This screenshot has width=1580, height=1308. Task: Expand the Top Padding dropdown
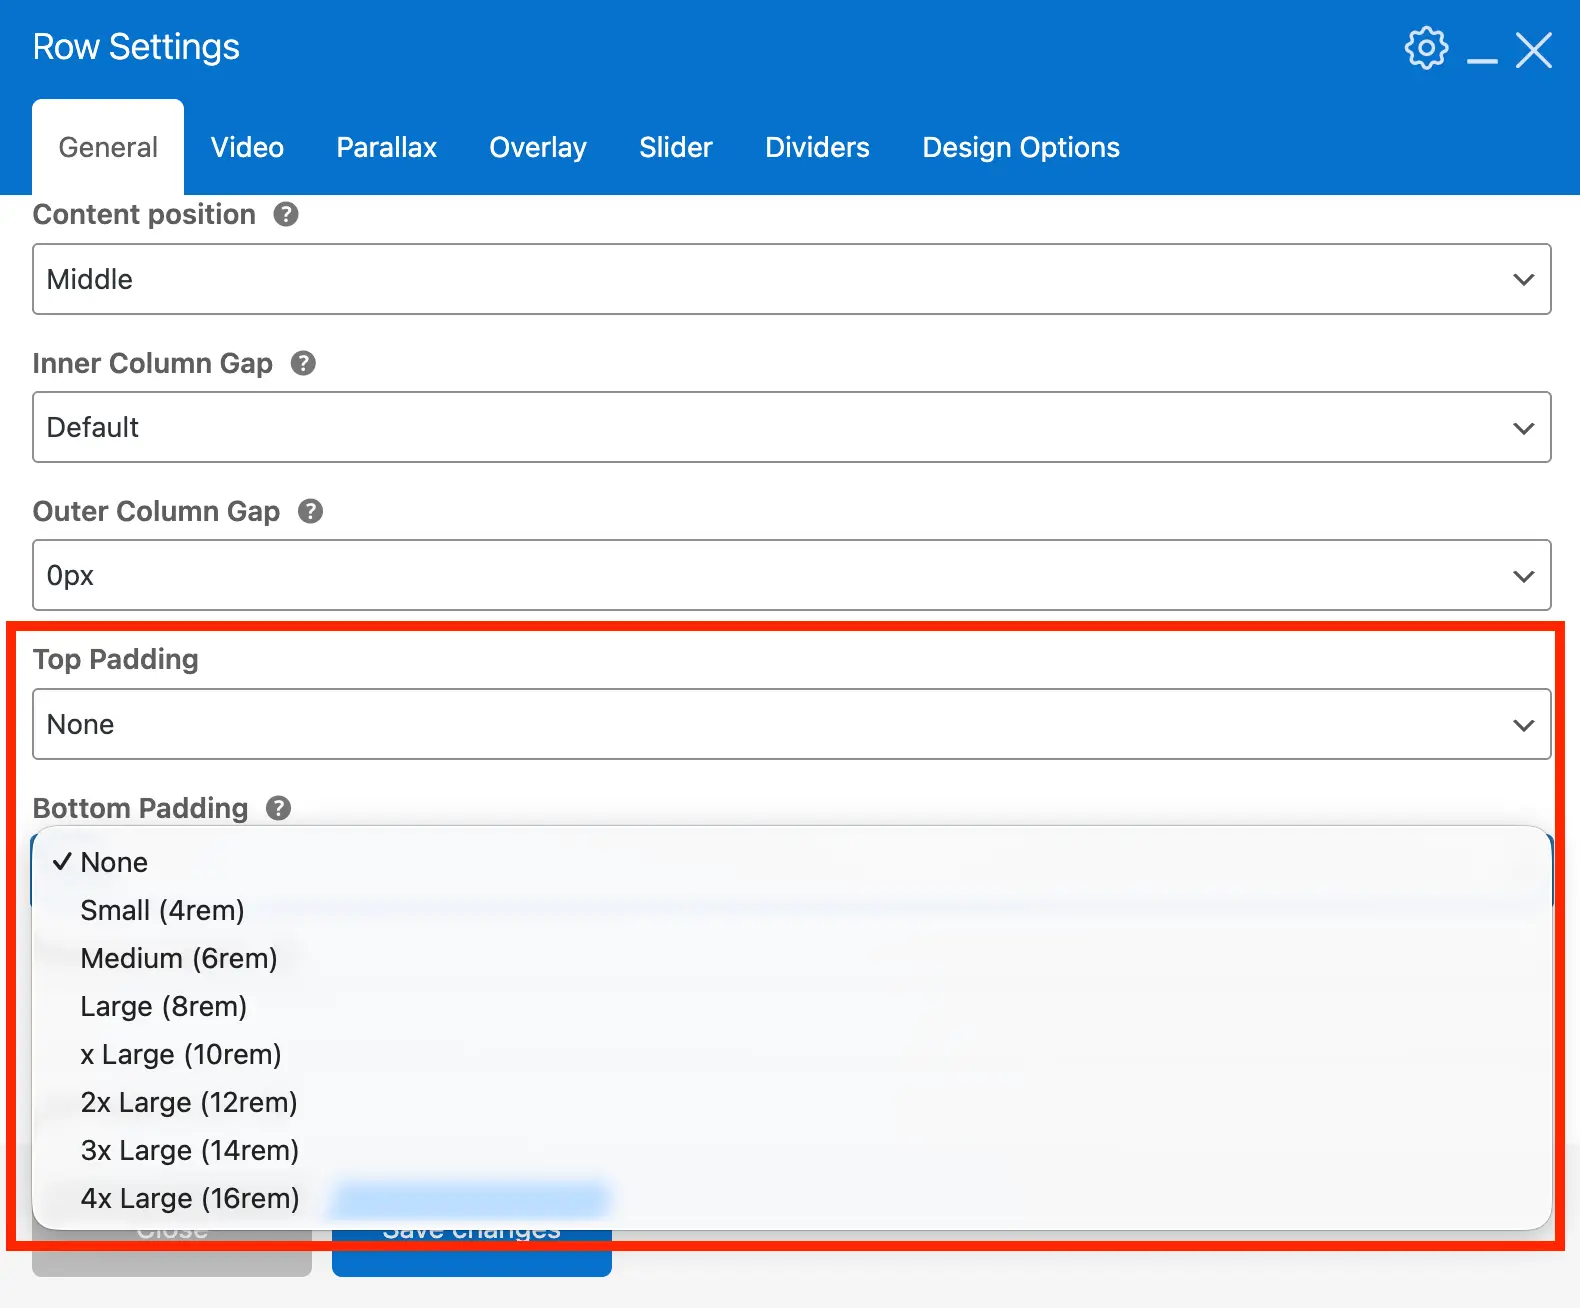point(791,724)
